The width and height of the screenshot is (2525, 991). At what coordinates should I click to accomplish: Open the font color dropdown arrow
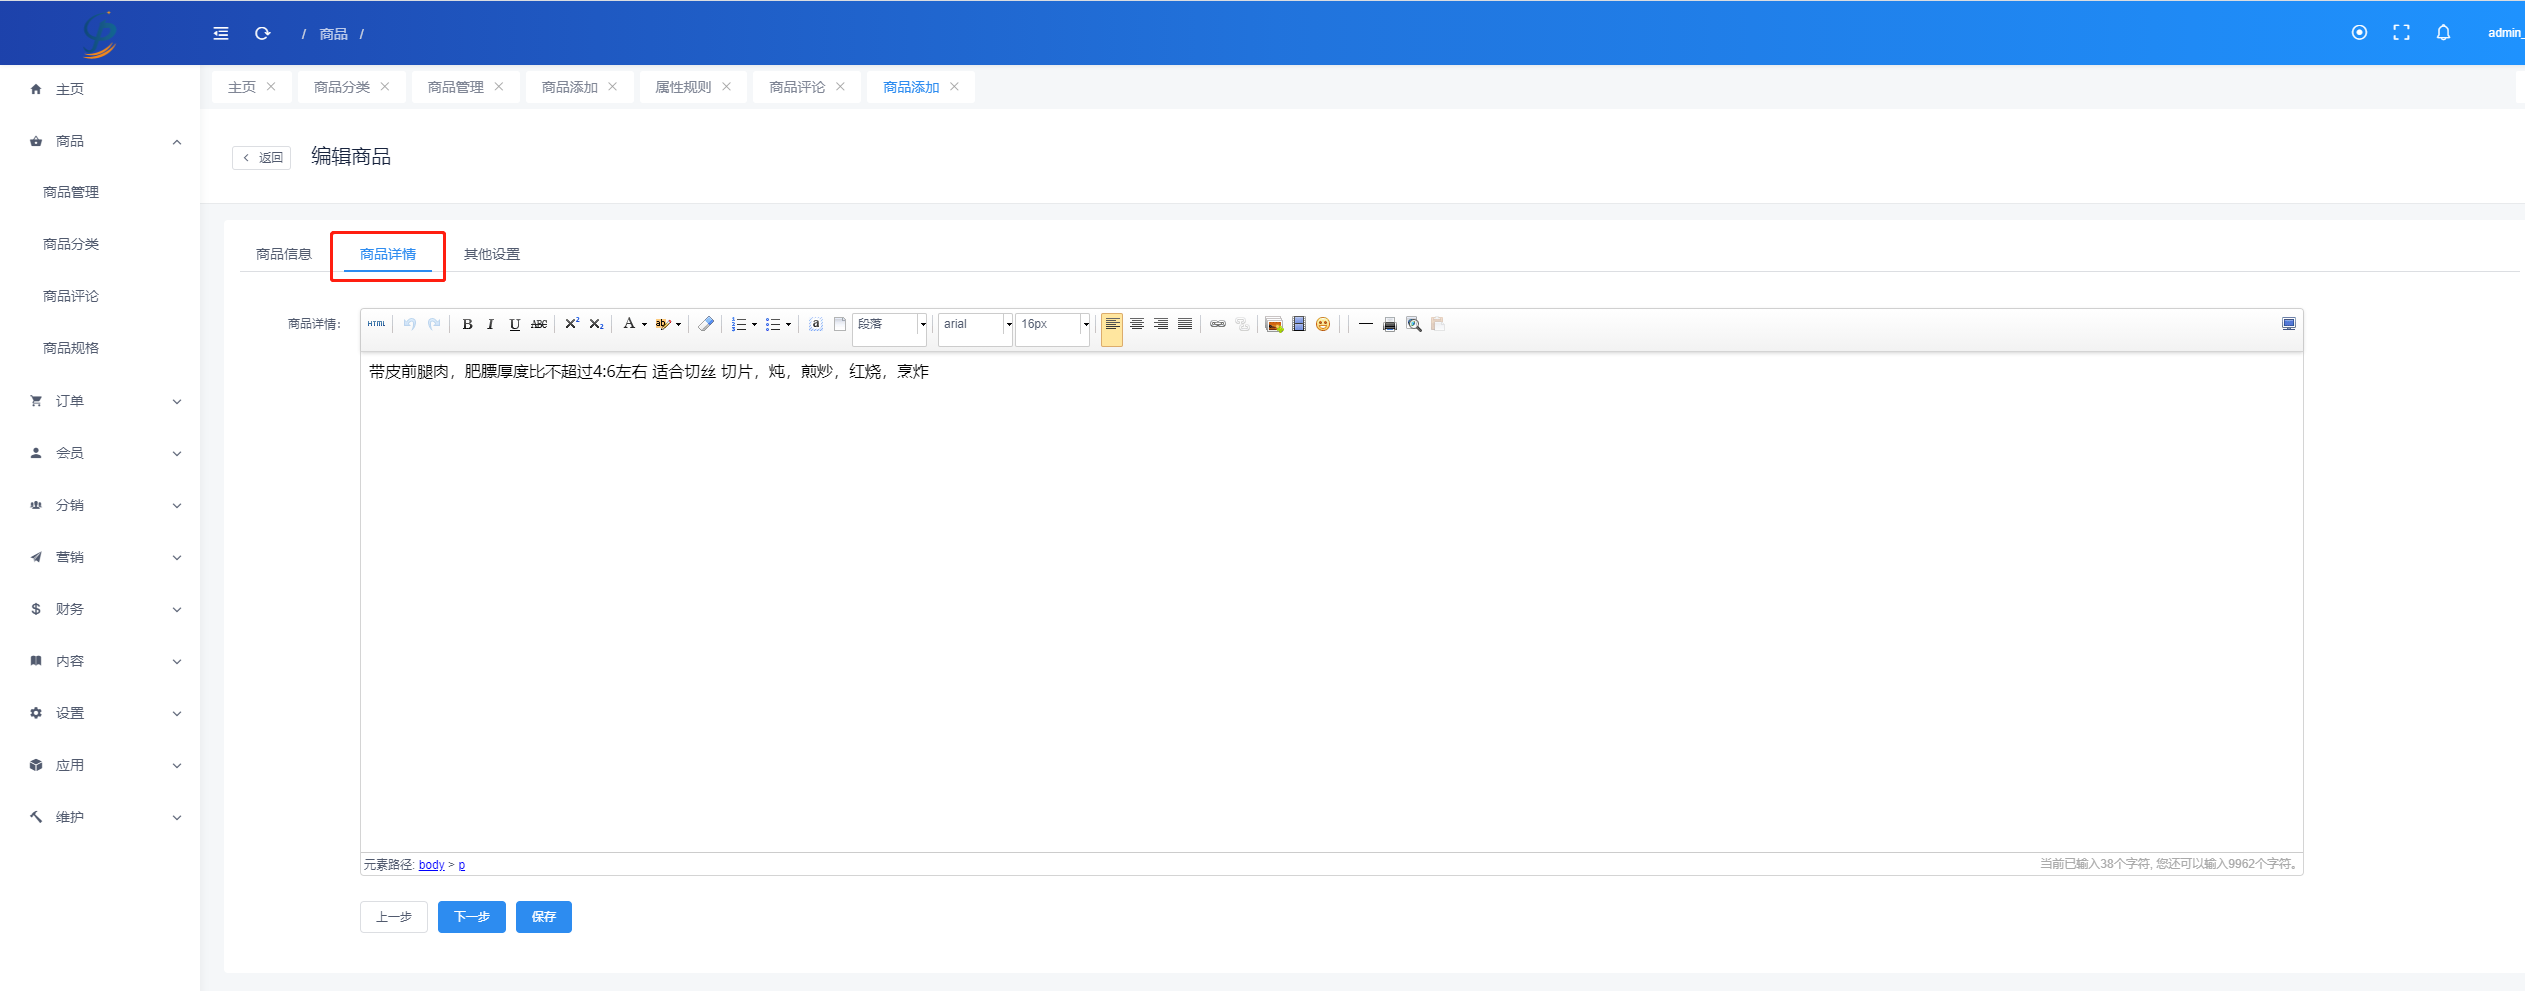(x=644, y=324)
